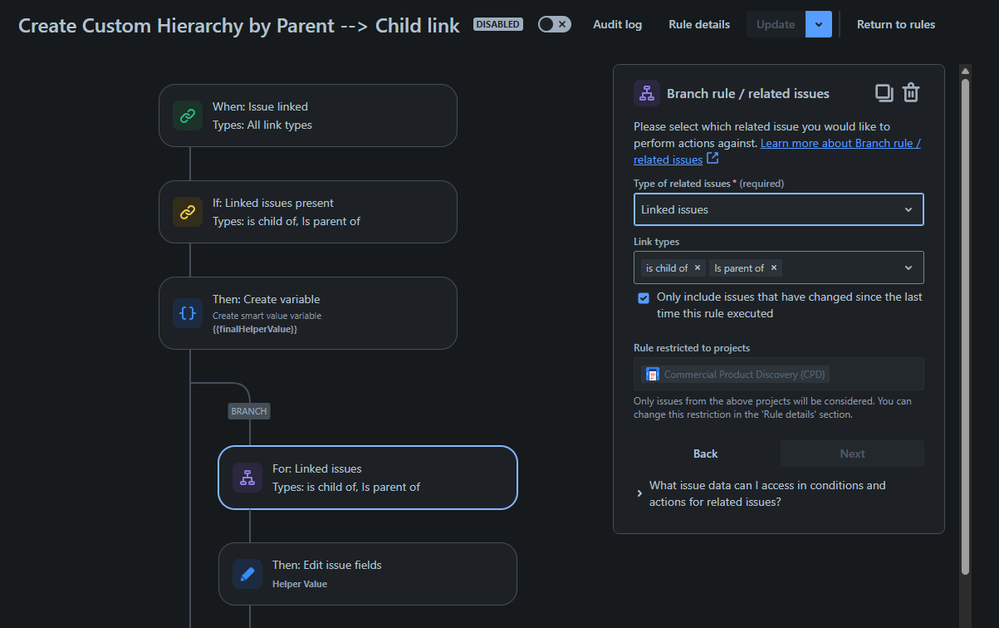Remove the 'is child of' link type

coord(698,268)
